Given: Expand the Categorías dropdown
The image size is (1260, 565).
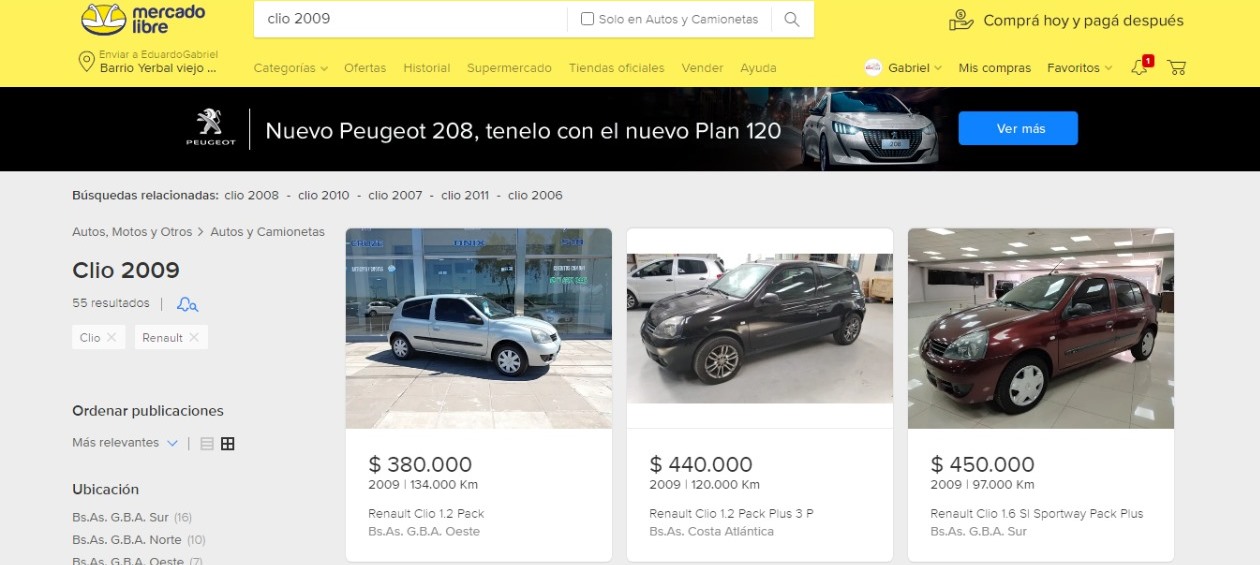Looking at the screenshot, I should (x=291, y=68).
